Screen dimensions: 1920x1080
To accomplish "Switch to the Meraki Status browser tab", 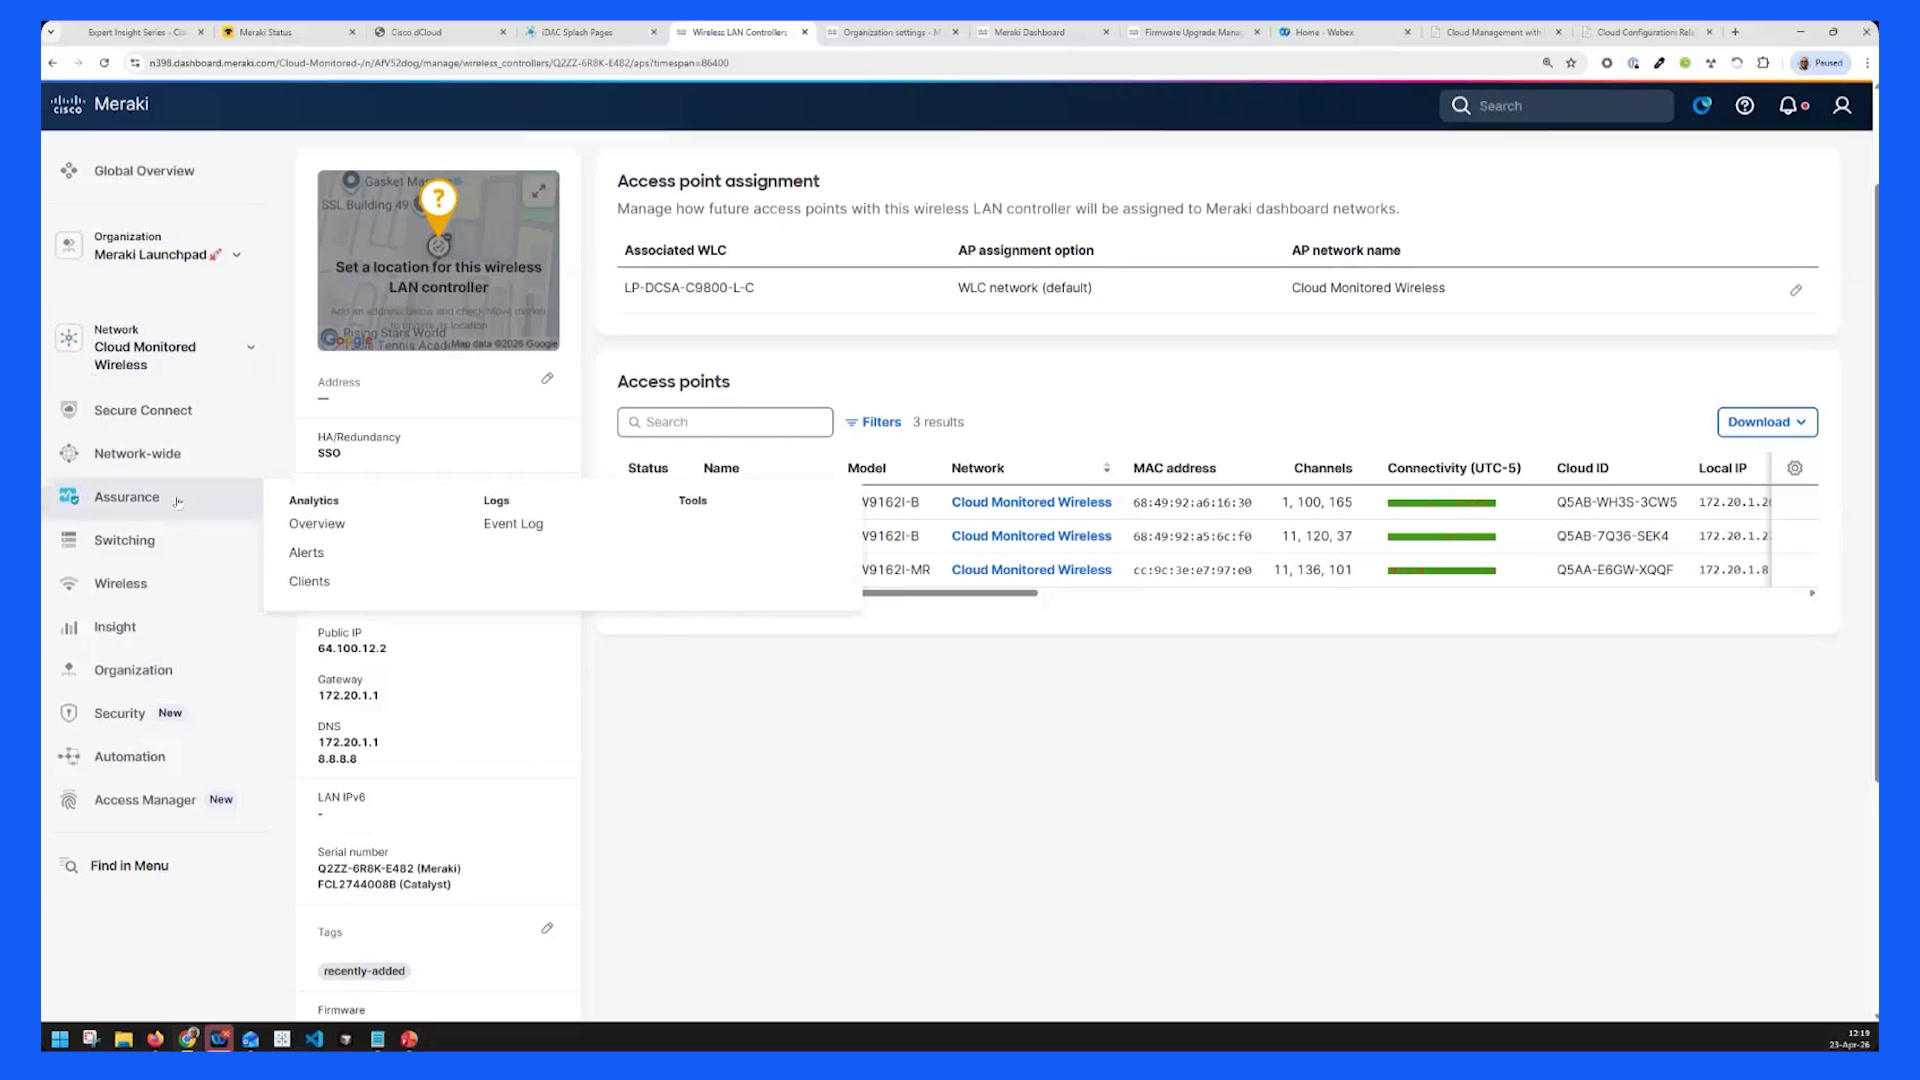I will click(x=289, y=32).
